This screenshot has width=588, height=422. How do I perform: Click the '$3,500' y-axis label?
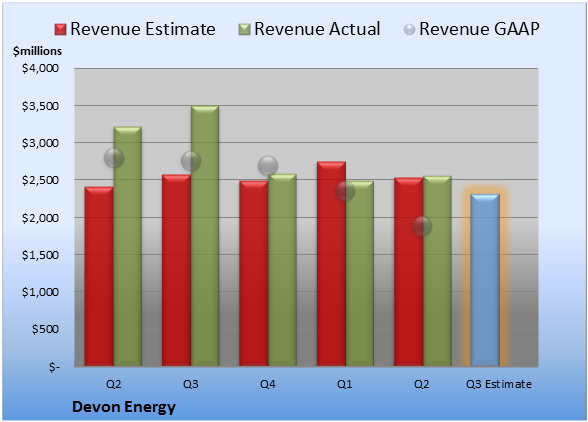[40, 106]
